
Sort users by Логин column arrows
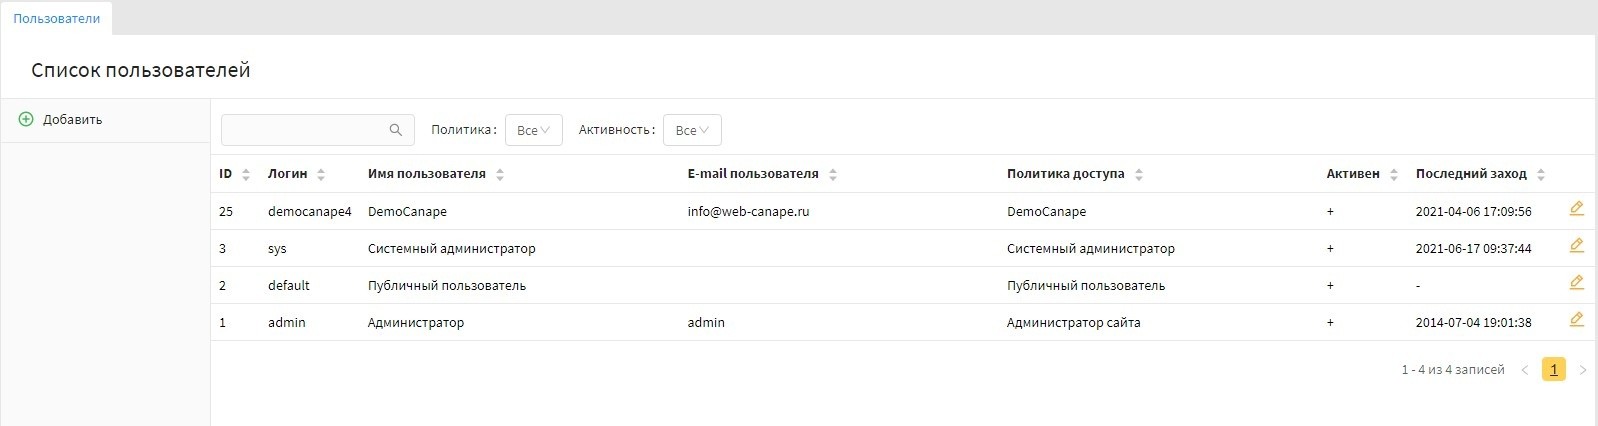point(321,175)
